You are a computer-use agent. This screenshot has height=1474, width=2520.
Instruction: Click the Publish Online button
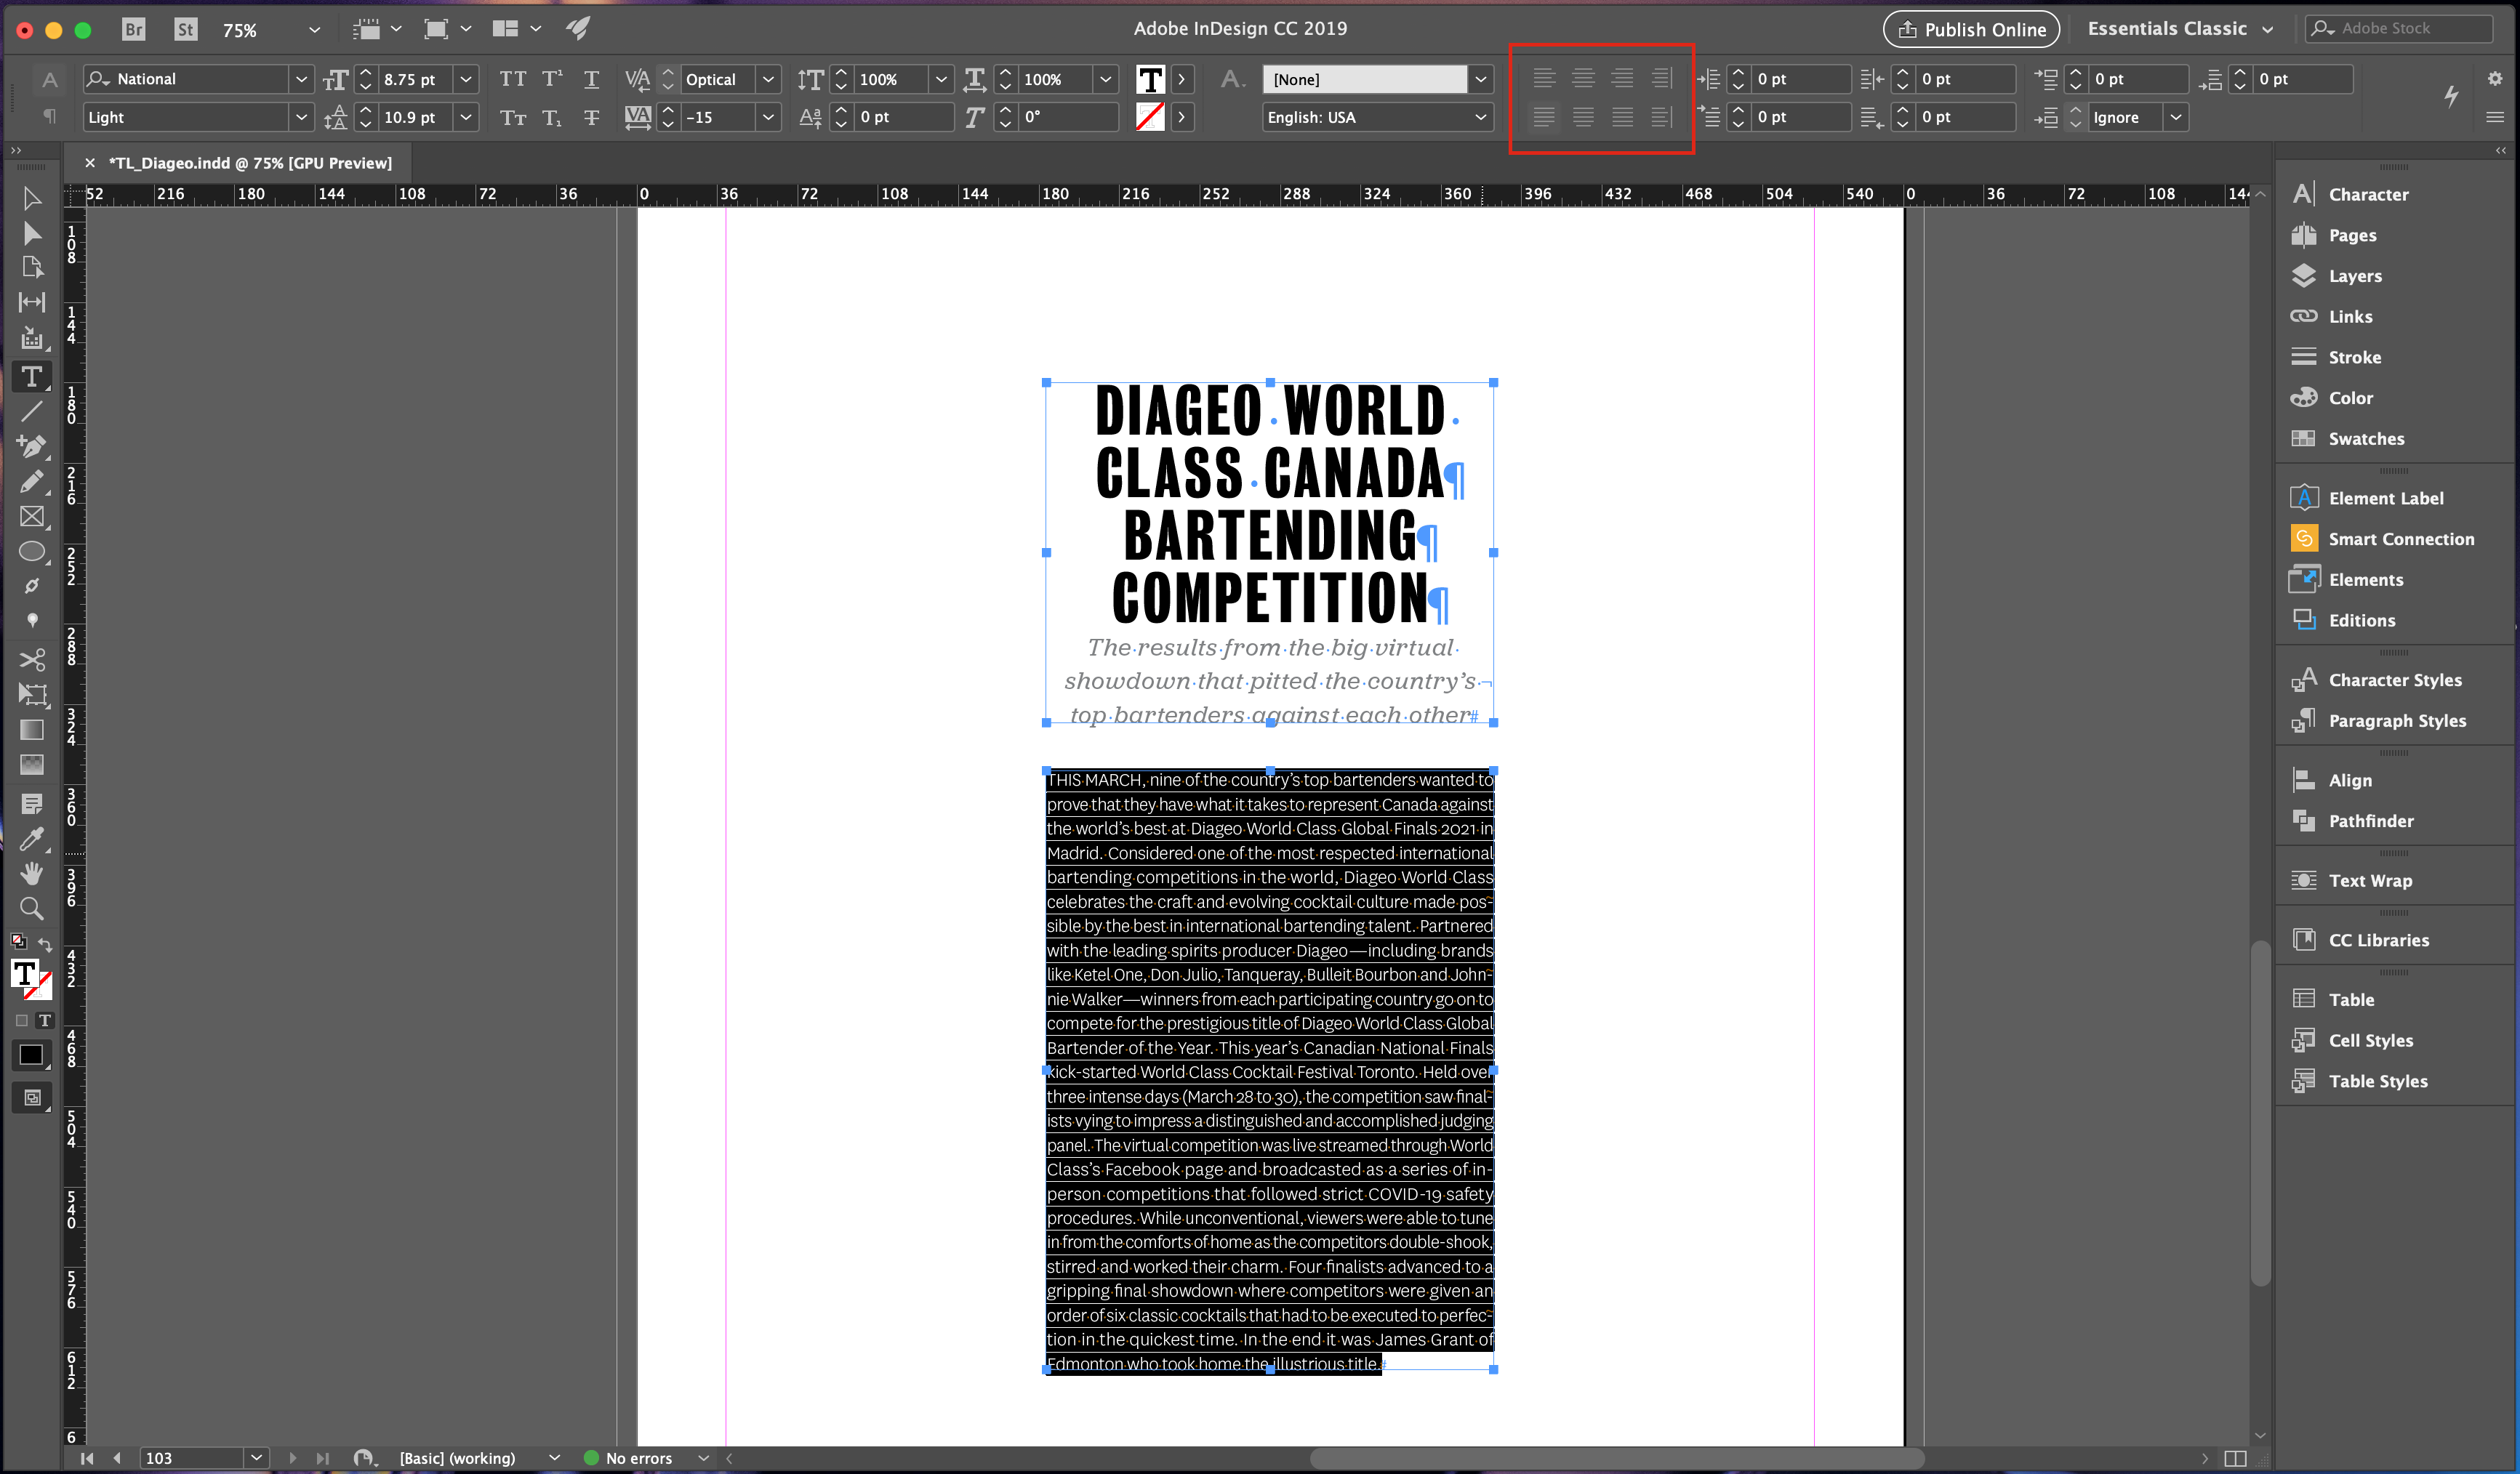point(1970,29)
